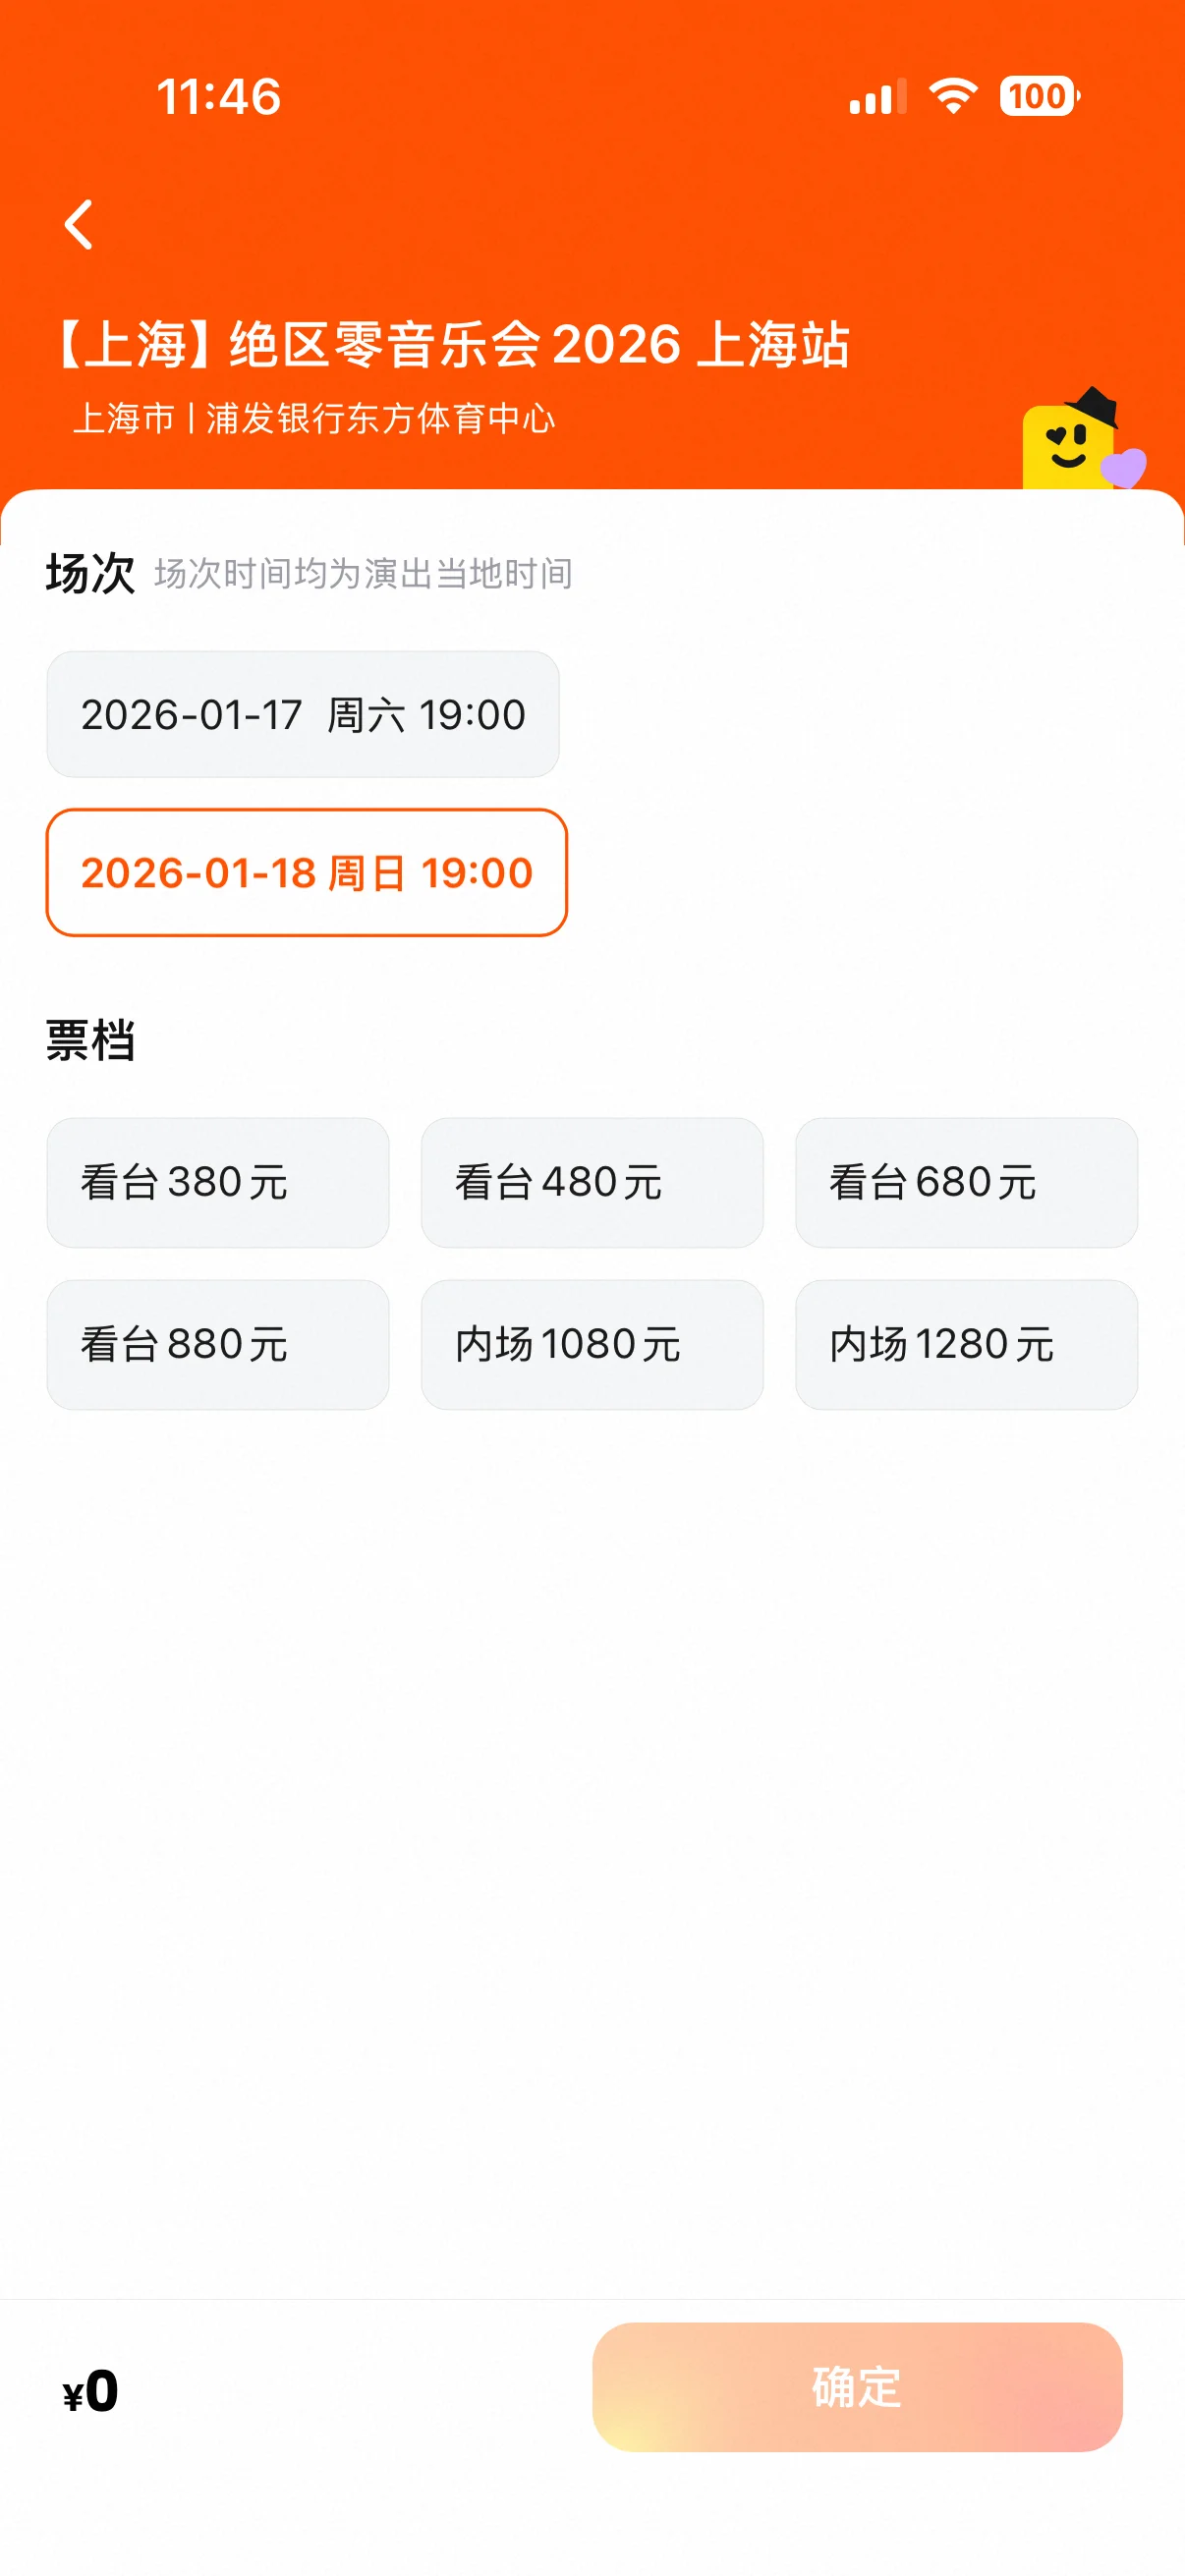Image resolution: width=1185 pixels, height=2576 pixels.
Task: Tap the 票档 section heading
Action: [90, 1040]
